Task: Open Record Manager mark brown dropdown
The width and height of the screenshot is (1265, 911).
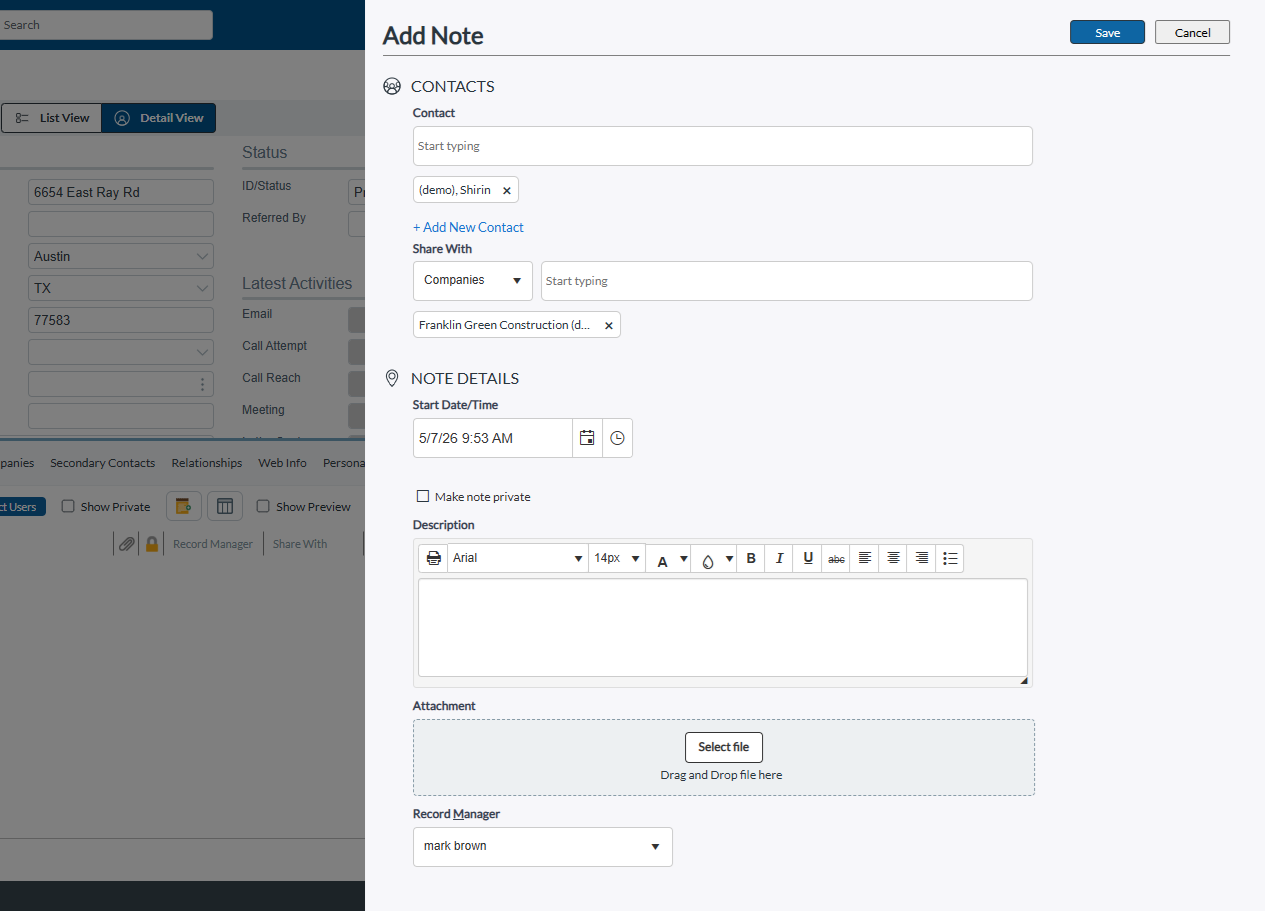Action: pos(543,846)
